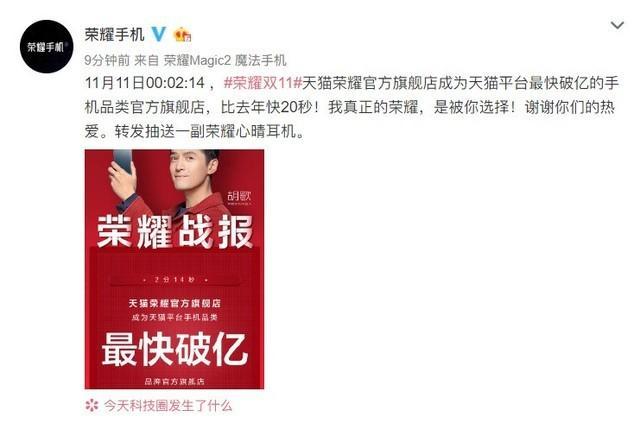
Task: Open the 荣耀Magic2 魔法手机 source link
Action: tap(225, 60)
